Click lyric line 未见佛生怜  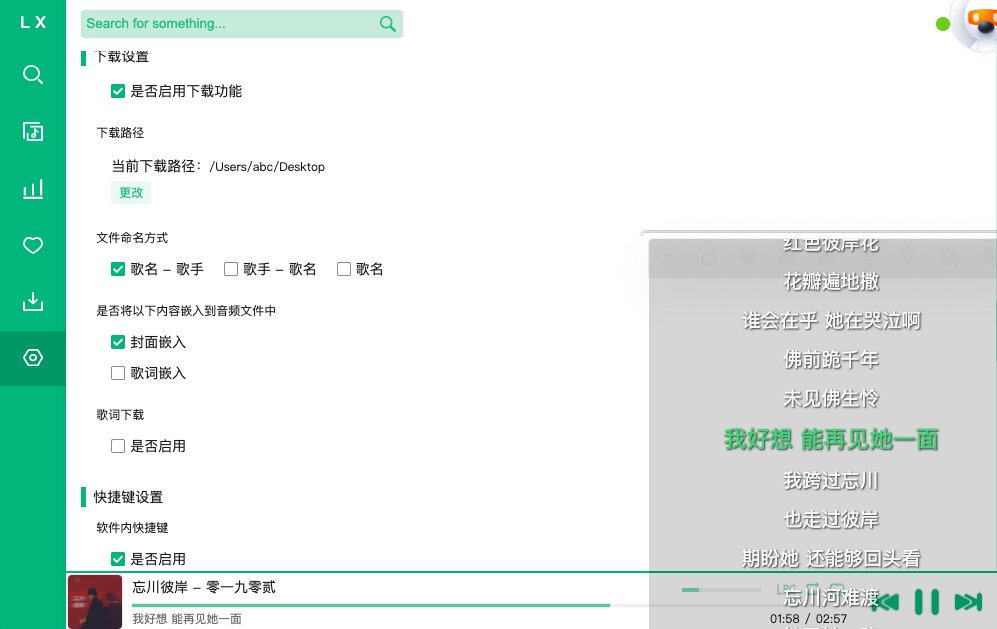click(831, 399)
